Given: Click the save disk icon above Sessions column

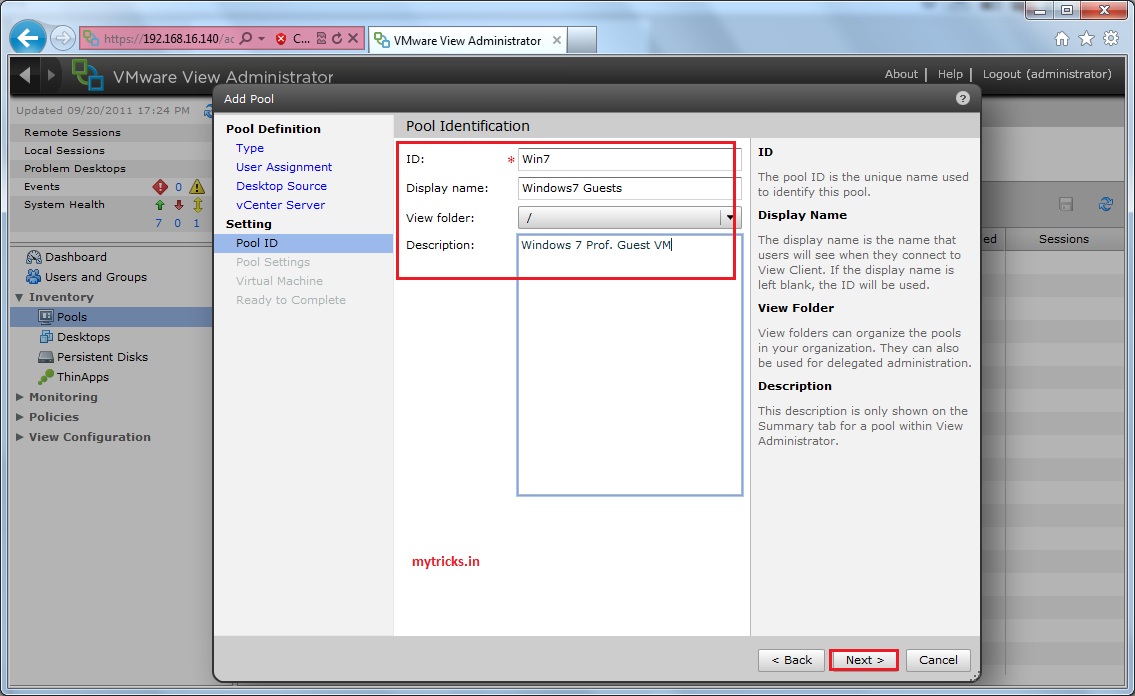Looking at the screenshot, I should click(1066, 204).
